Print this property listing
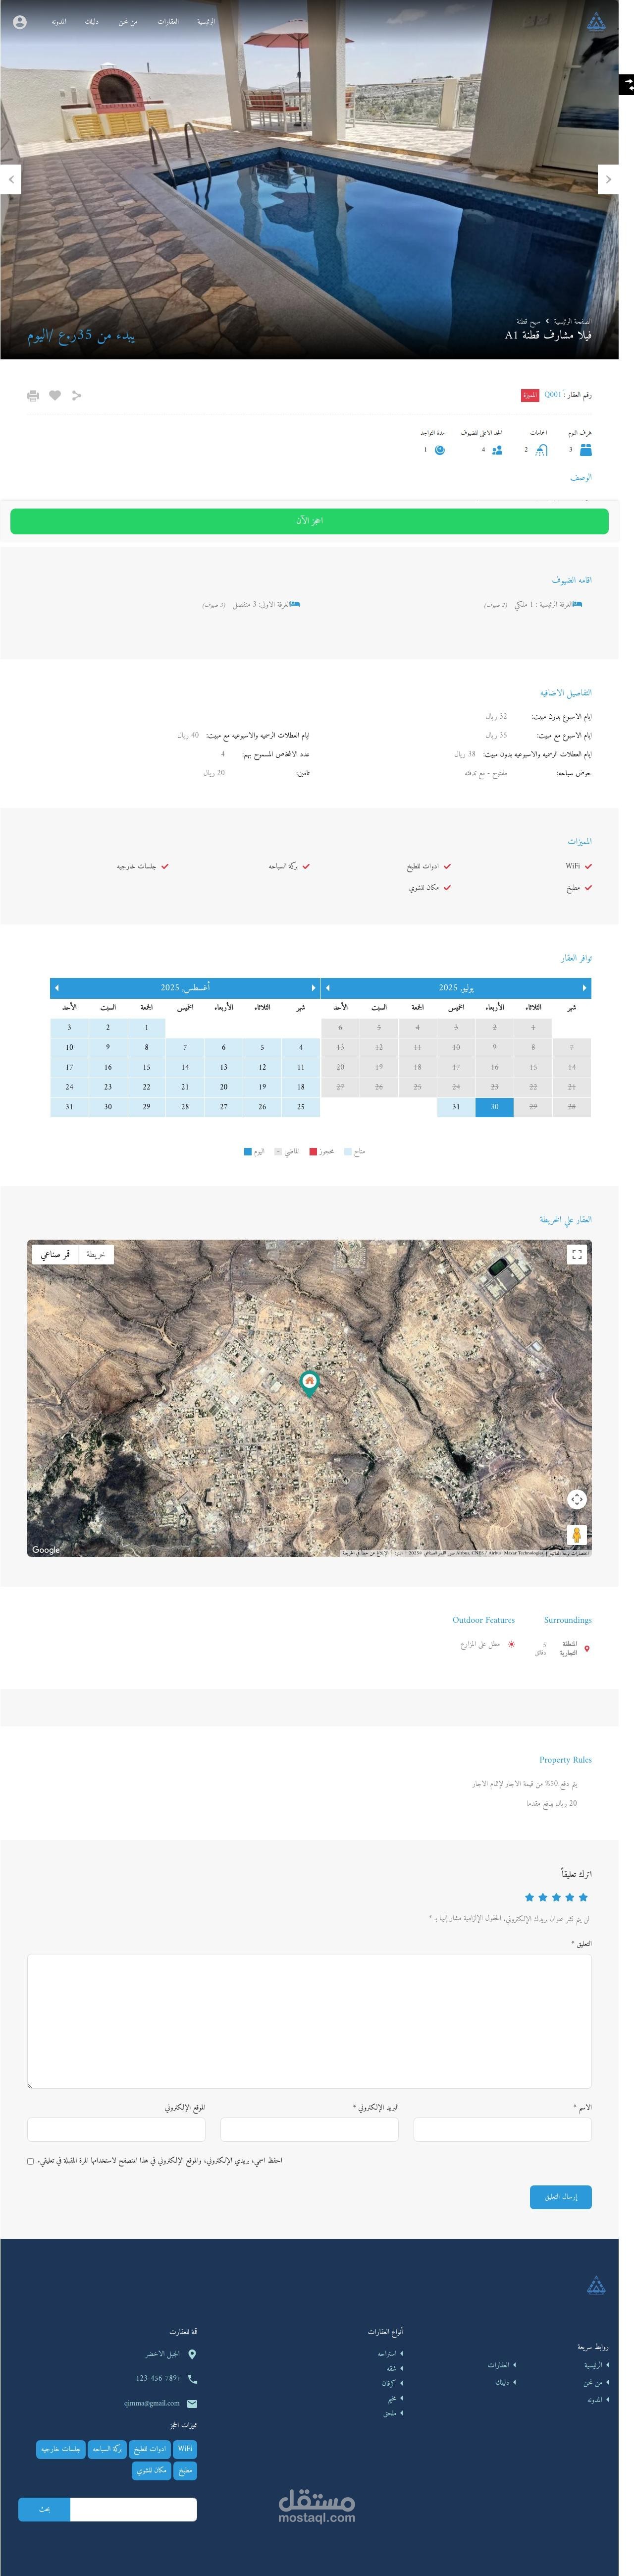 coord(33,395)
